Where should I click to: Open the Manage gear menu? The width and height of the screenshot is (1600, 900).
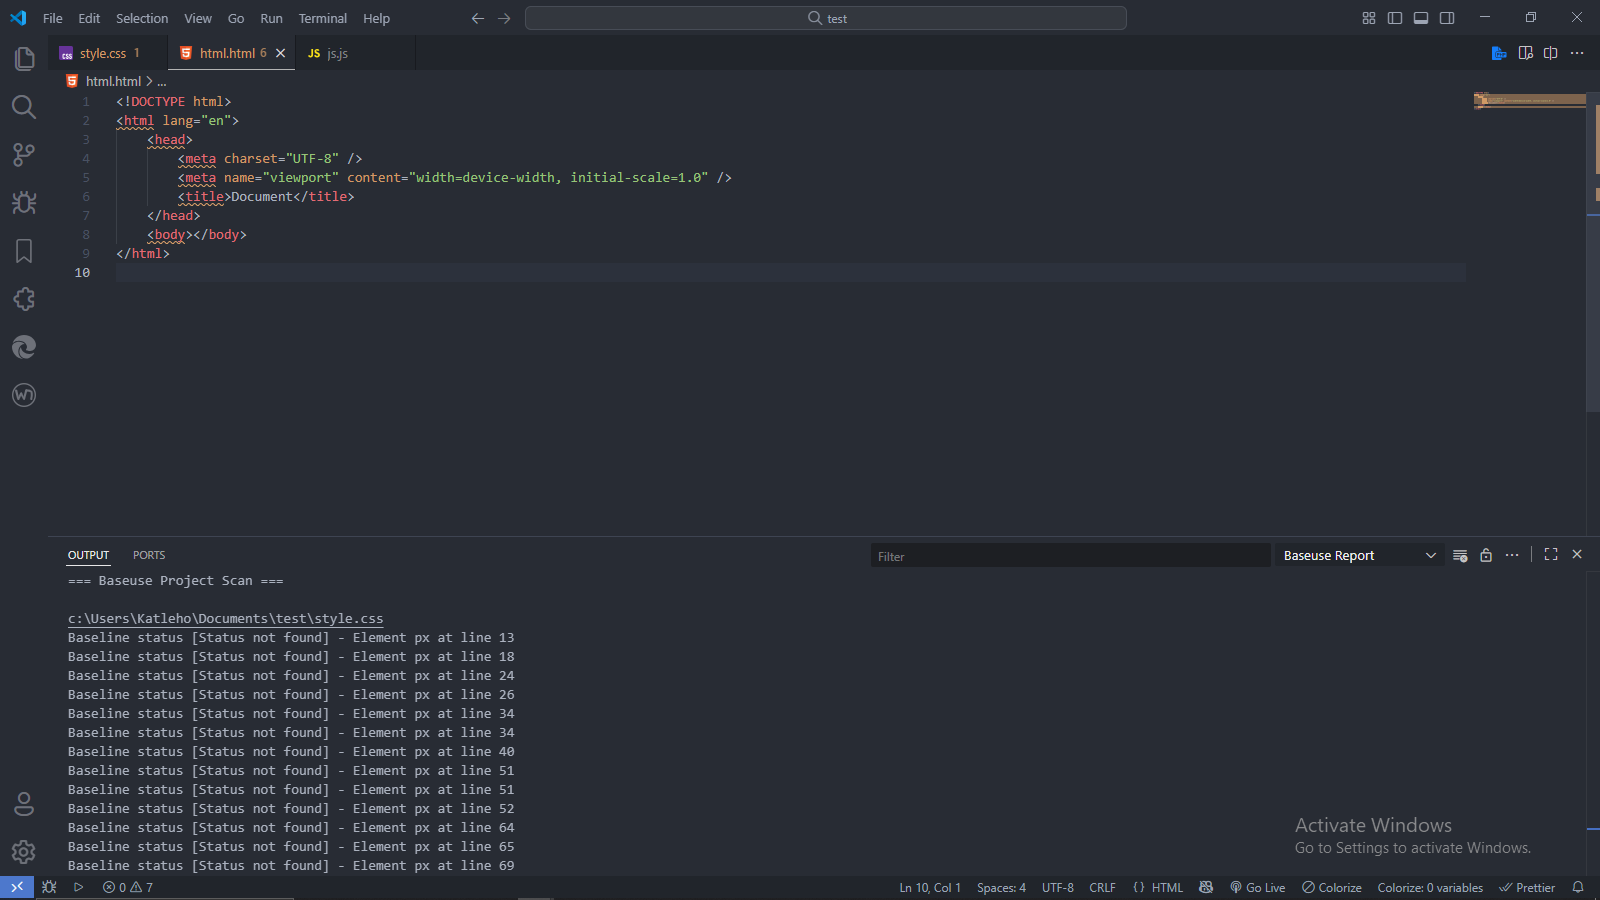click(24, 852)
